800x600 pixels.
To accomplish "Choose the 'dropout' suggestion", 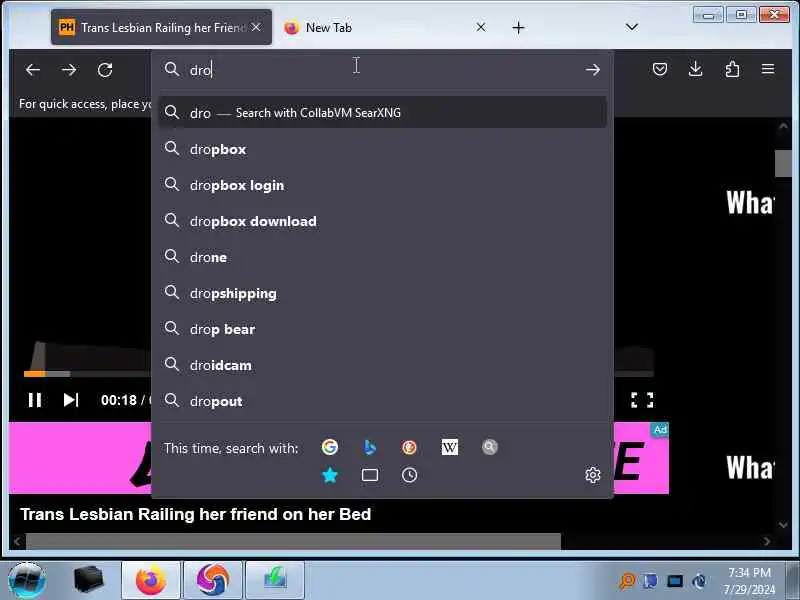I will click(x=383, y=401).
